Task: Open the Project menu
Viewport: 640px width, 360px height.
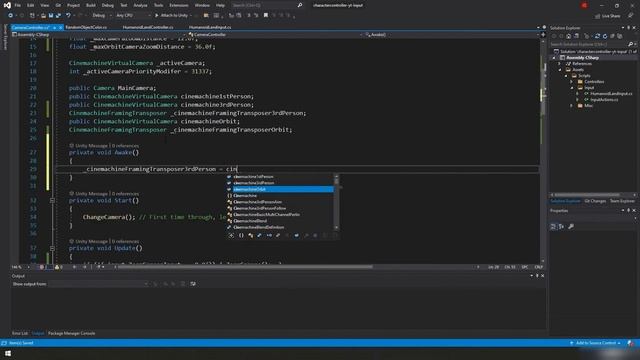Action: pyautogui.click(x=73, y=5)
